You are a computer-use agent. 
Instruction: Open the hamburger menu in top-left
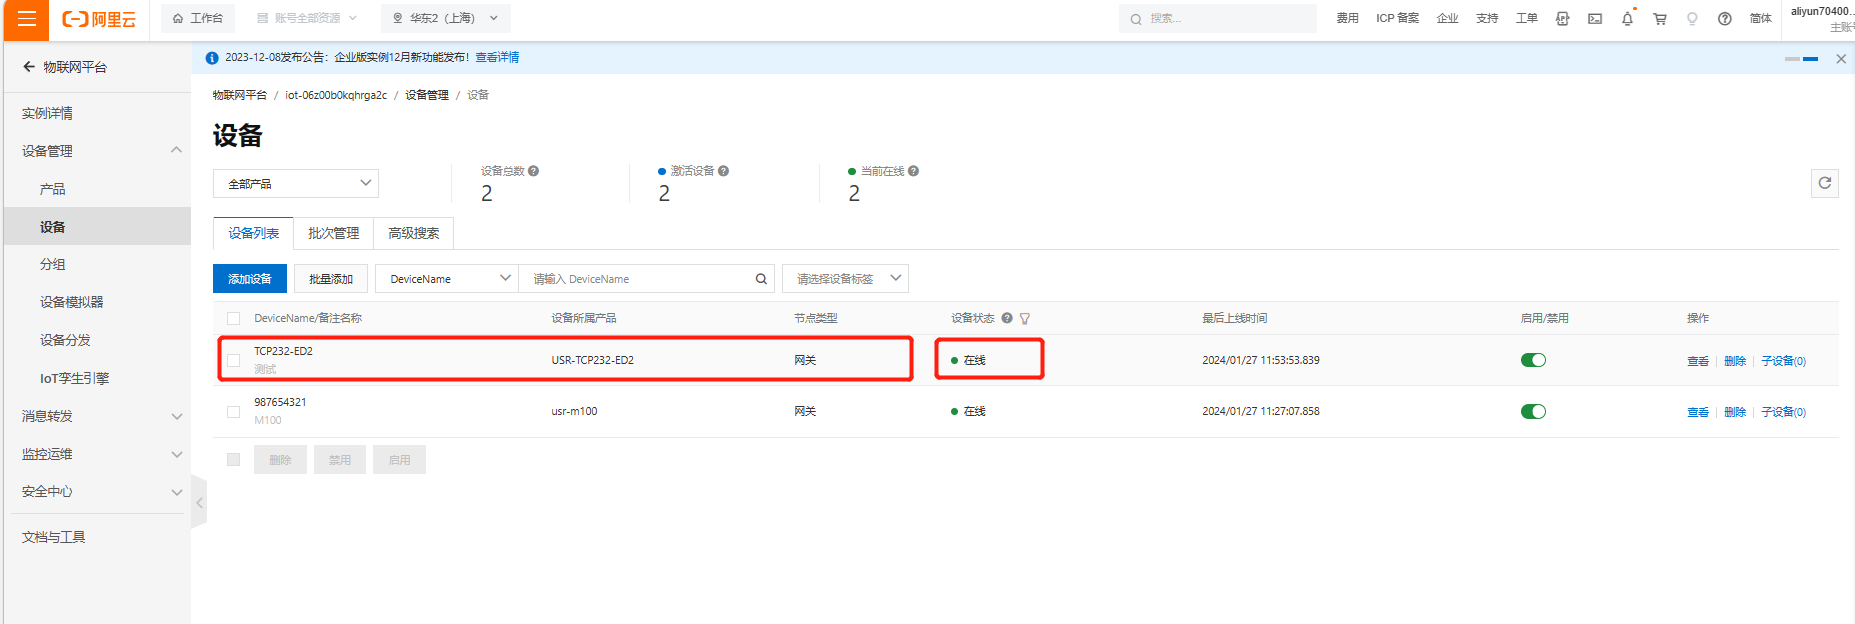pos(26,19)
